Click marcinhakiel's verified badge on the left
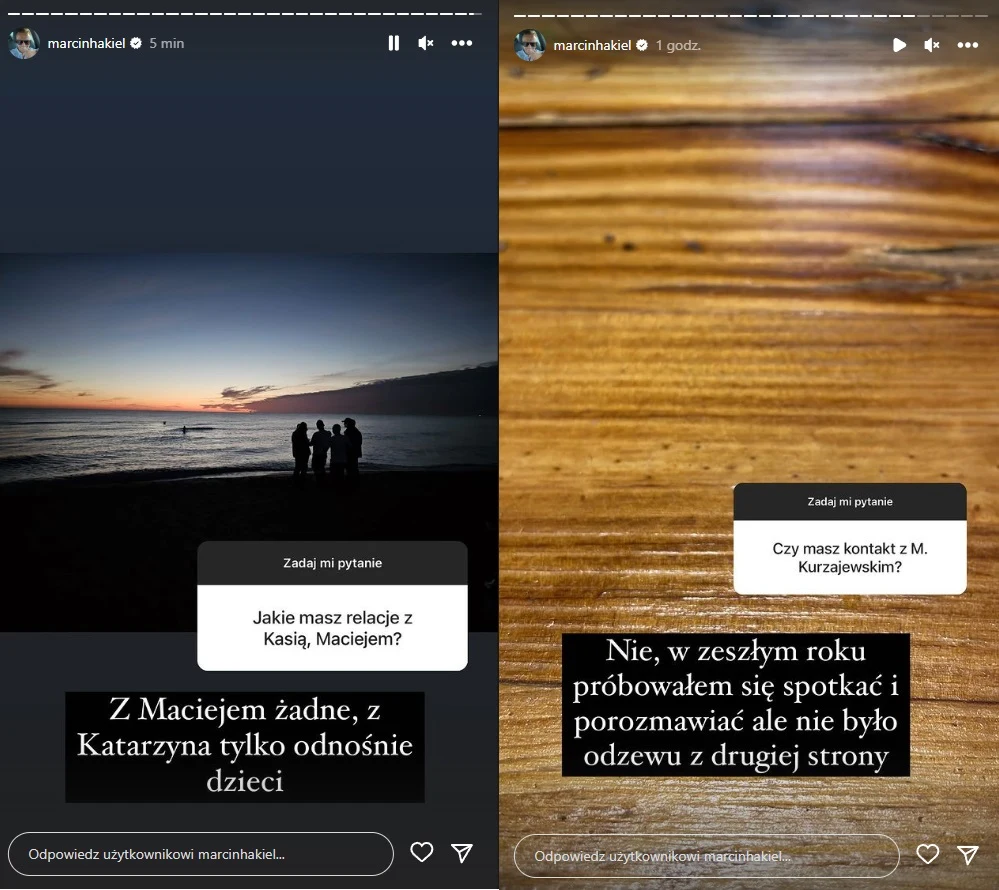 tap(134, 43)
